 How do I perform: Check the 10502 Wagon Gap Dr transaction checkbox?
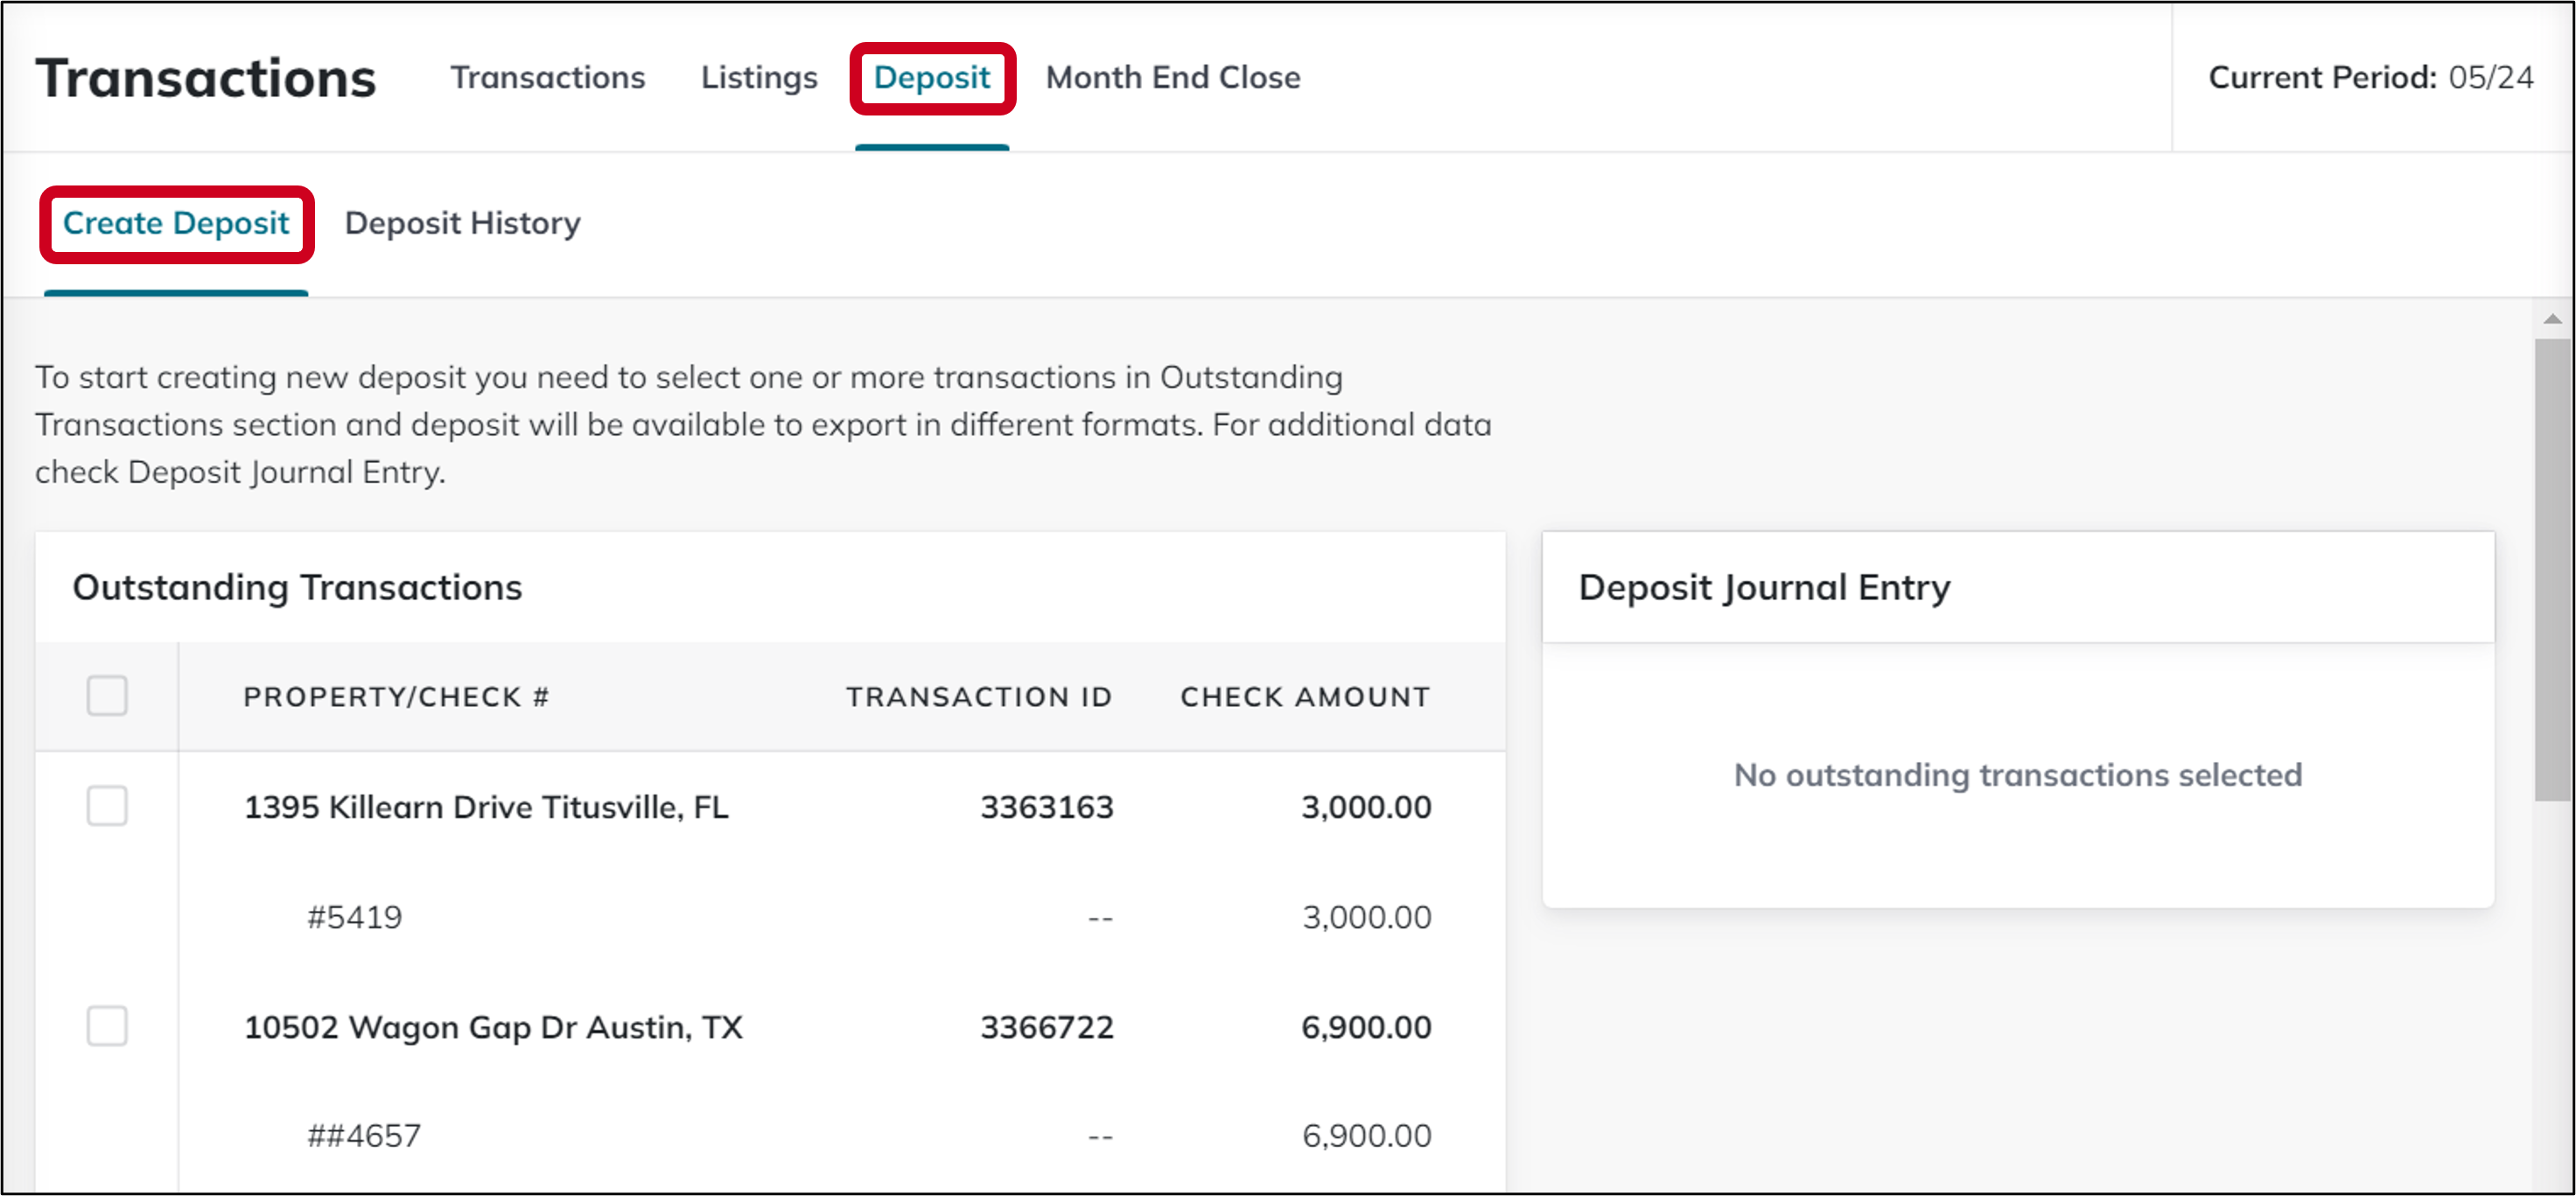point(107,1025)
